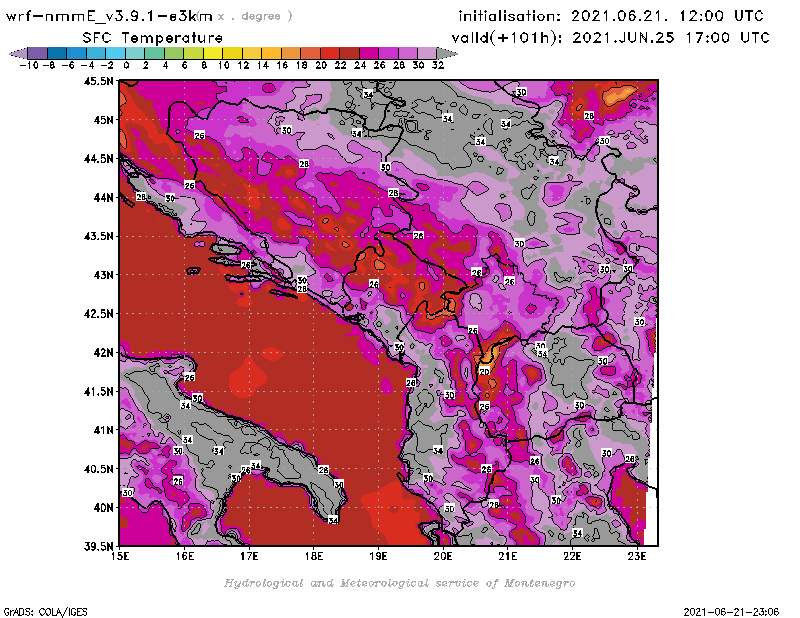Click the yellow legend swatch between 8 and 10

click(x=213, y=53)
